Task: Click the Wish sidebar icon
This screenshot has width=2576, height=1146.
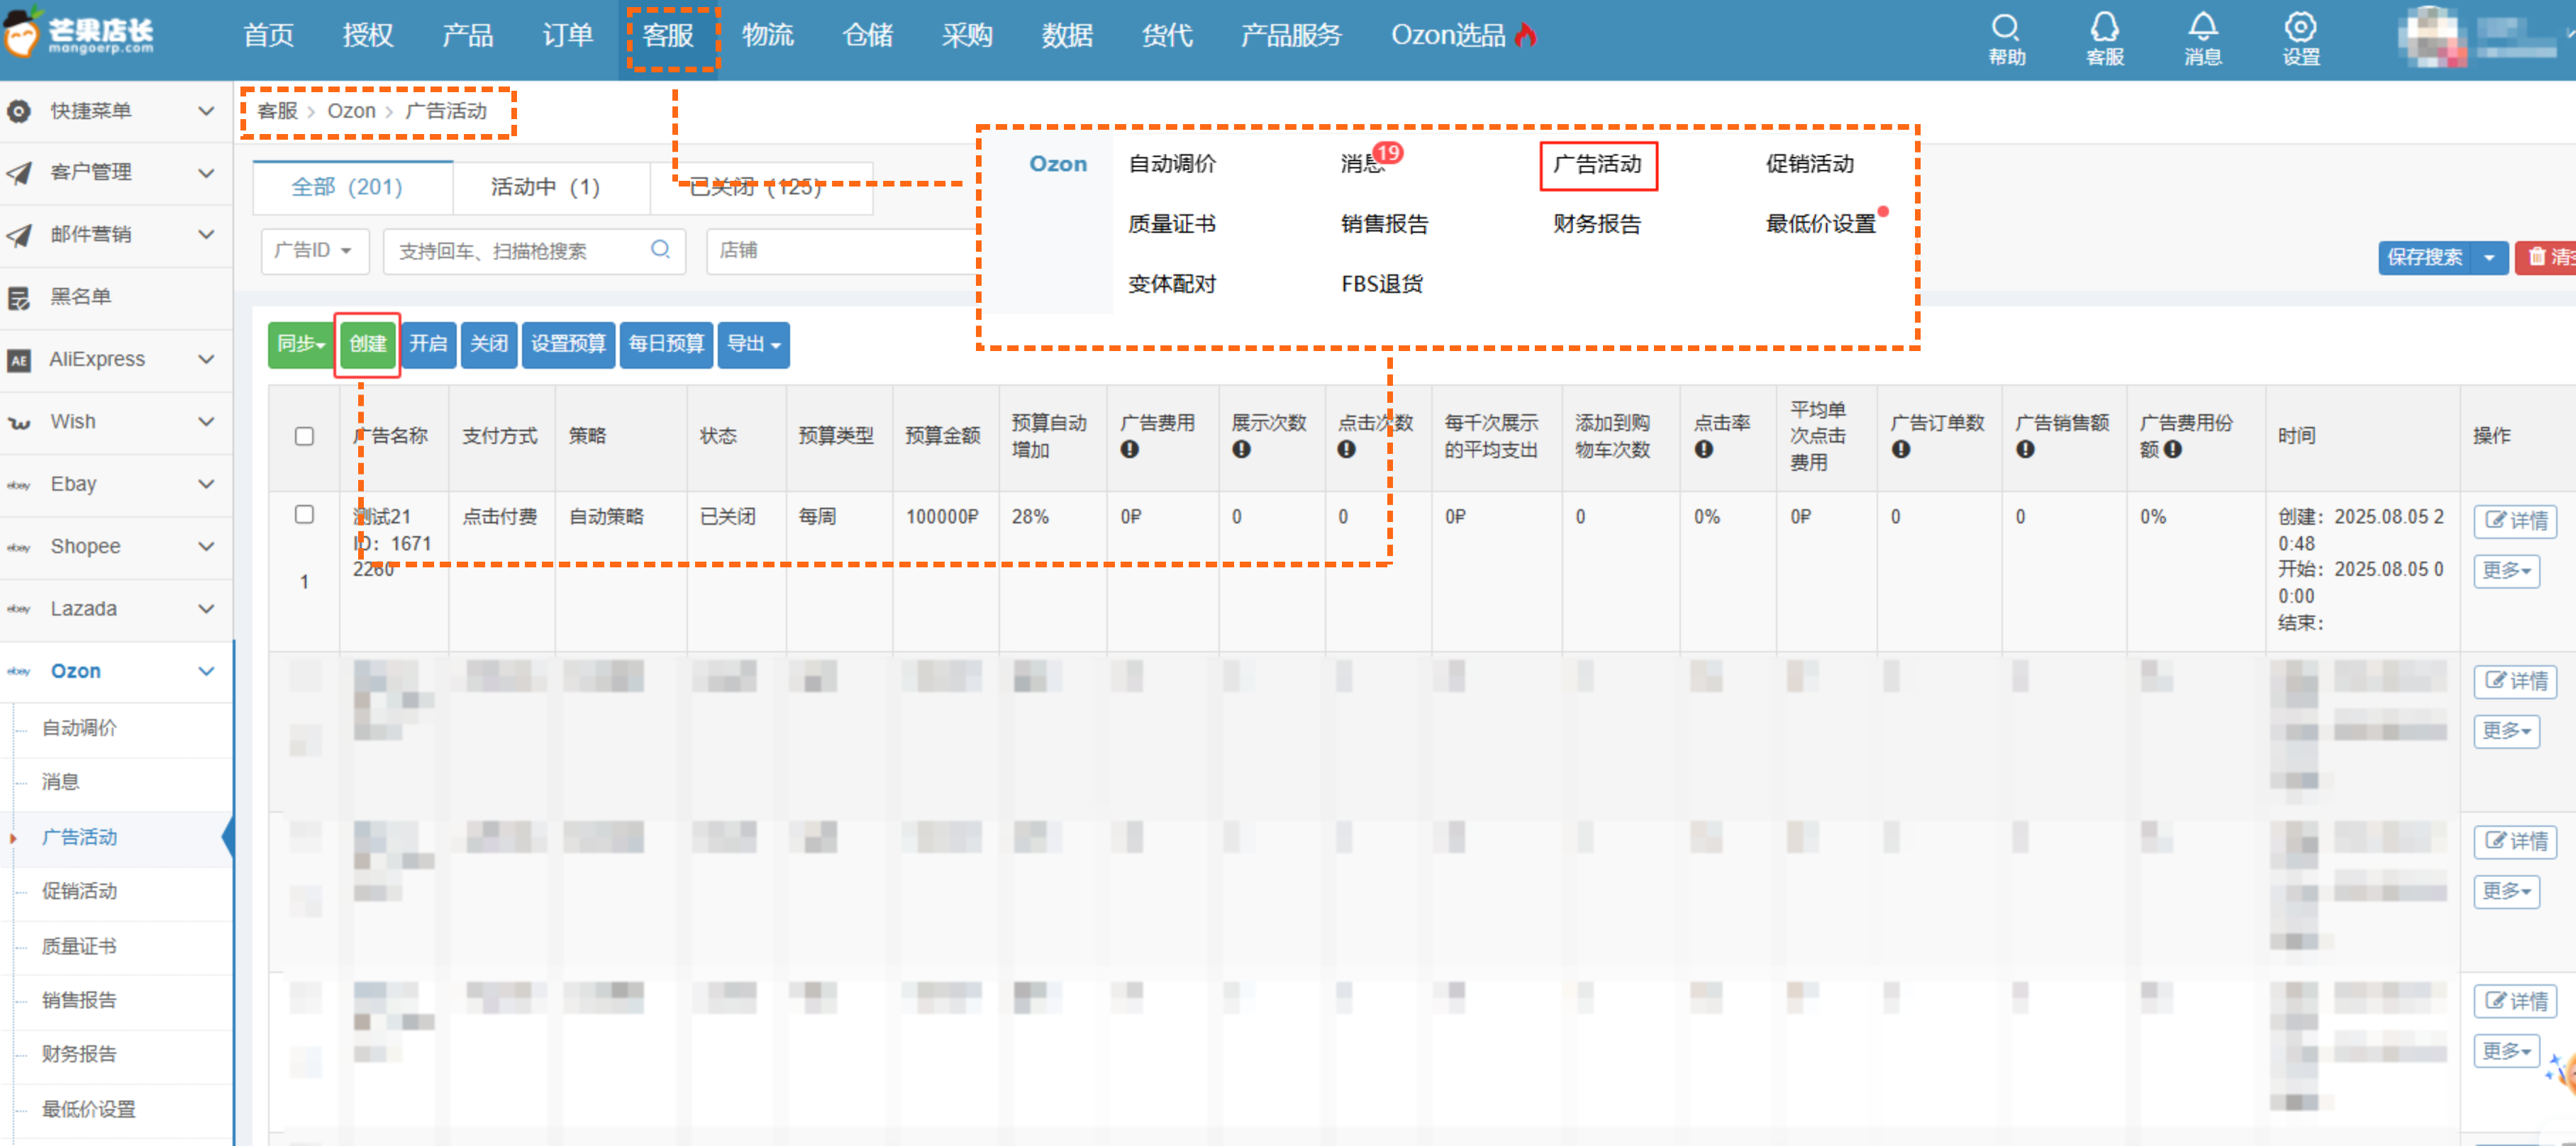Action: [19, 422]
